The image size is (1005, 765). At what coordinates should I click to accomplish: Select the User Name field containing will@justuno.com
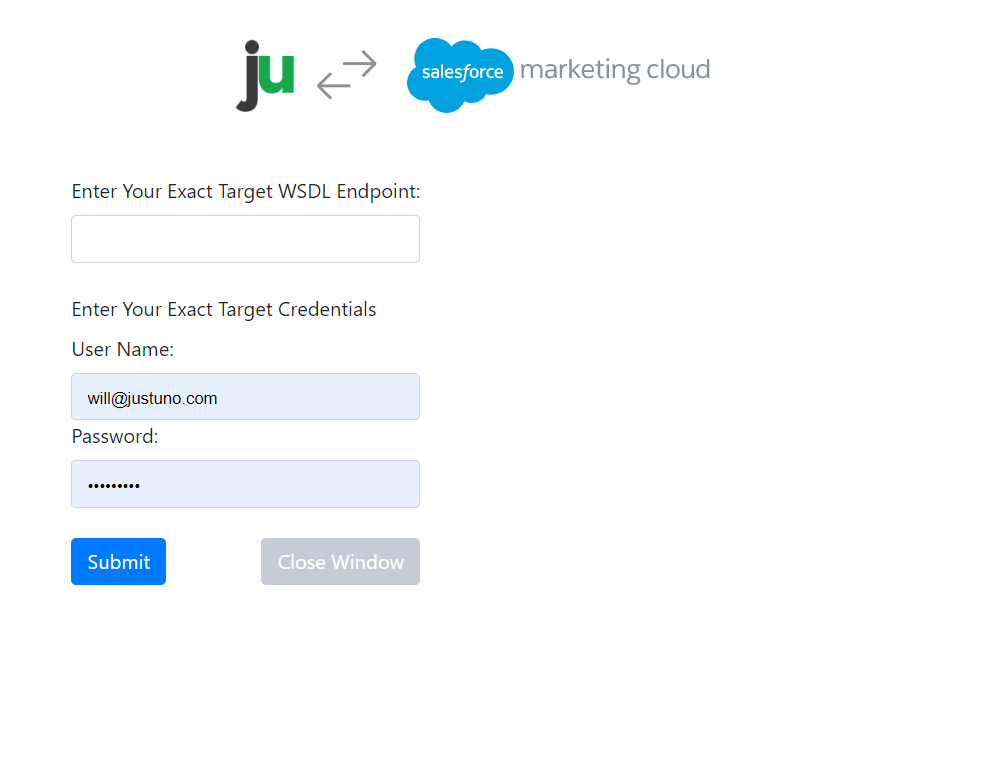click(245, 396)
